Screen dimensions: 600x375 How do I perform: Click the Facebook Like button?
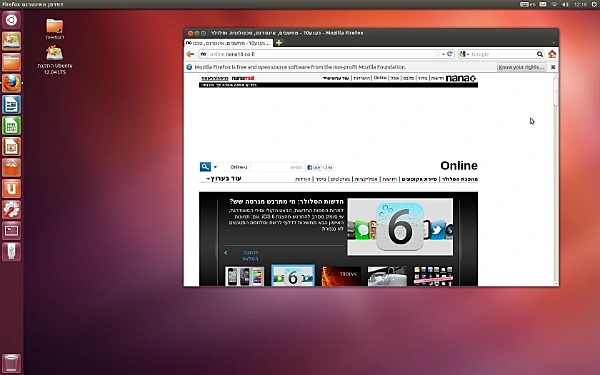pos(314,167)
